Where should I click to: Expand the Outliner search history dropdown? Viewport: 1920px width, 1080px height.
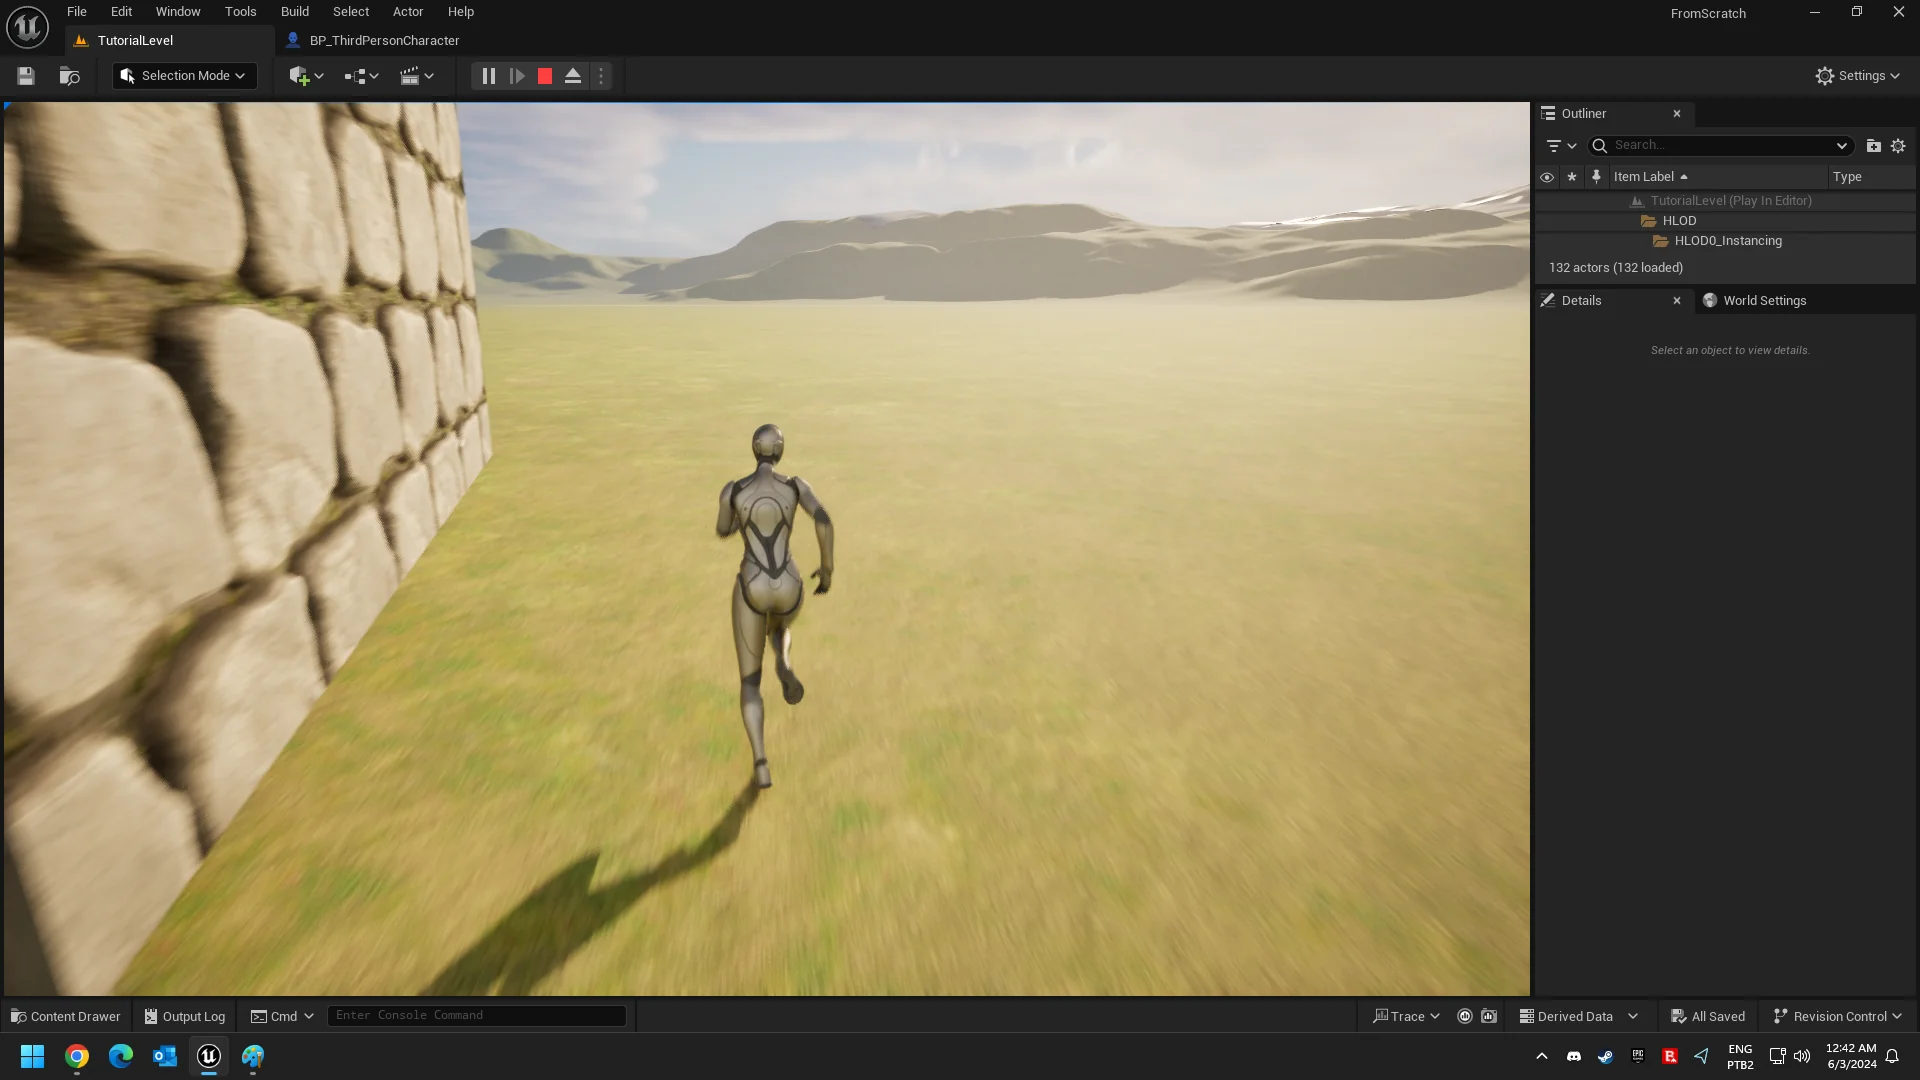click(1842, 146)
